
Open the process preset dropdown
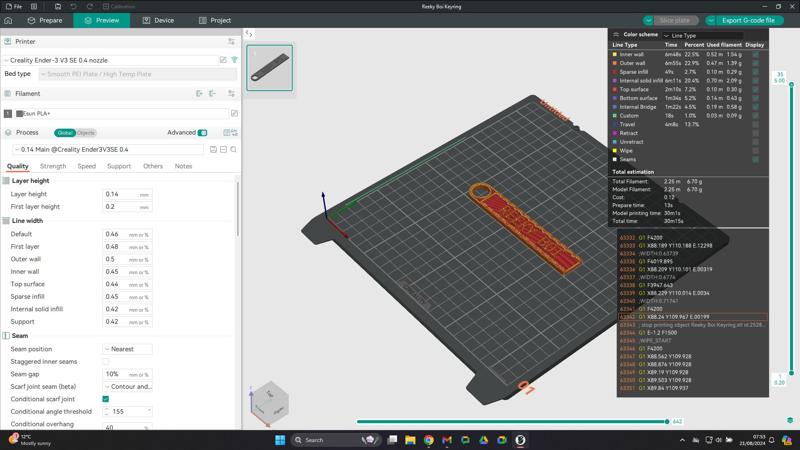(108, 149)
